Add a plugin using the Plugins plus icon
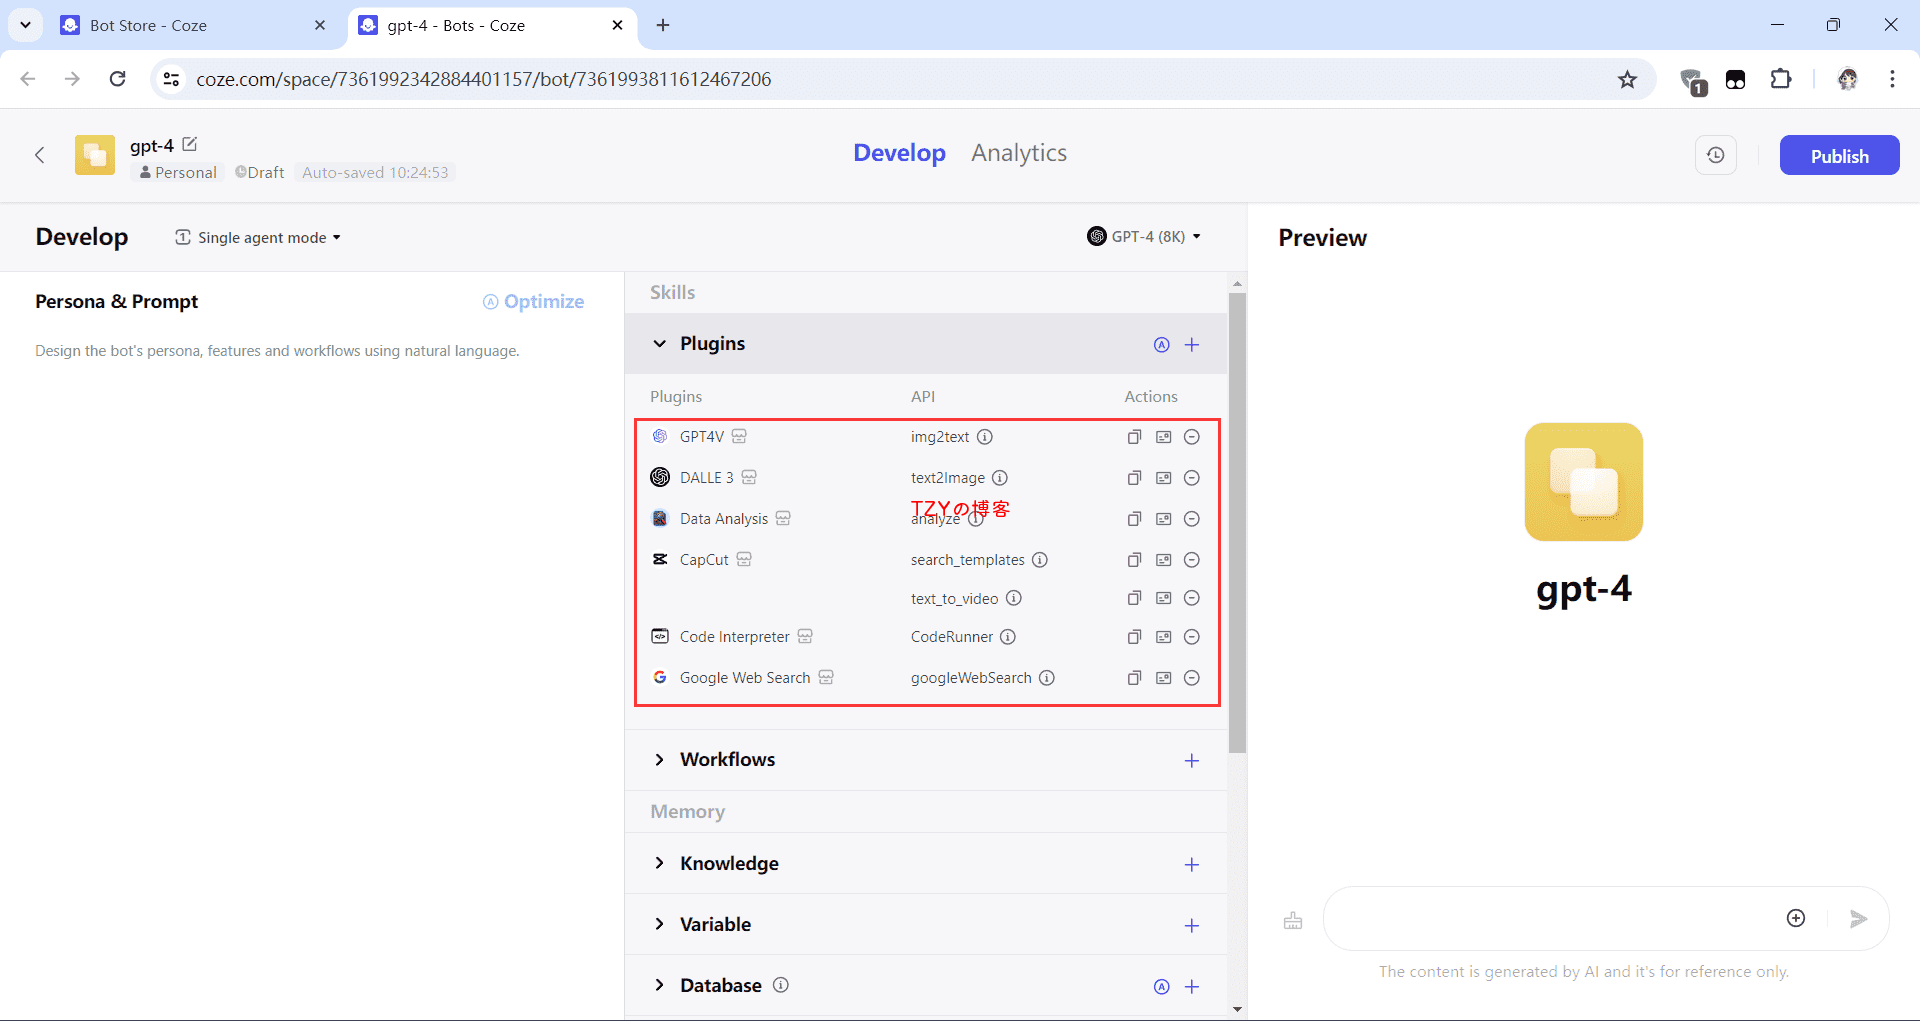The width and height of the screenshot is (1920, 1021). [1191, 345]
